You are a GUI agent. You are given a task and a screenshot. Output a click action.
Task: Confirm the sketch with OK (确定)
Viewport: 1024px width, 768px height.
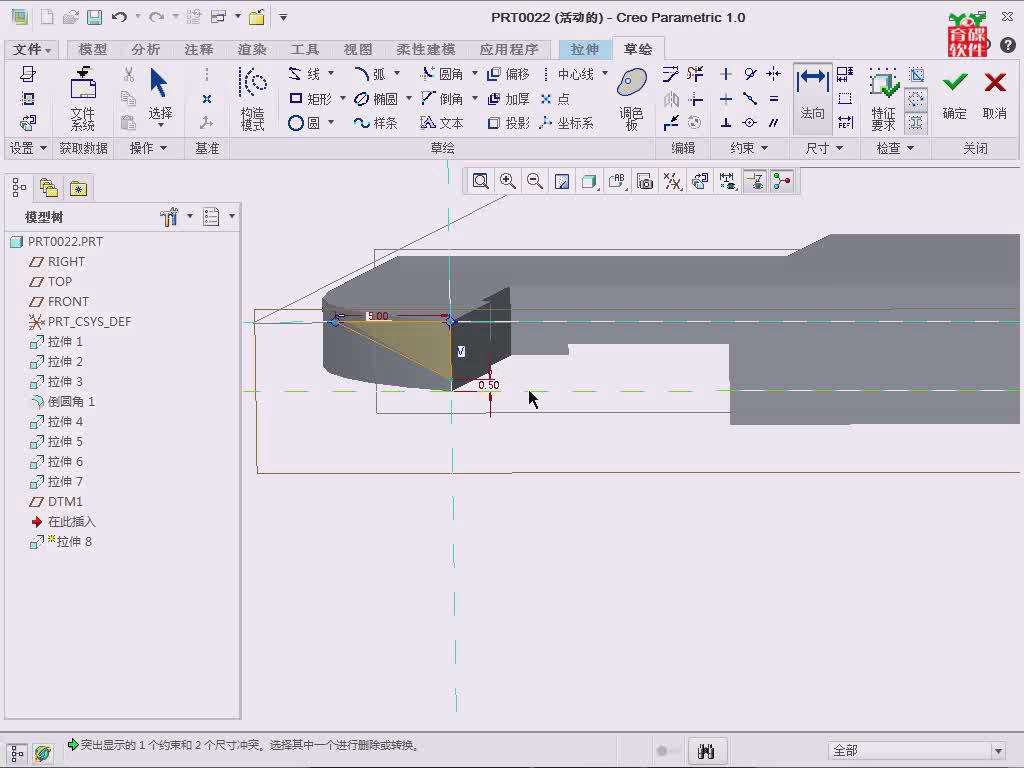click(955, 95)
